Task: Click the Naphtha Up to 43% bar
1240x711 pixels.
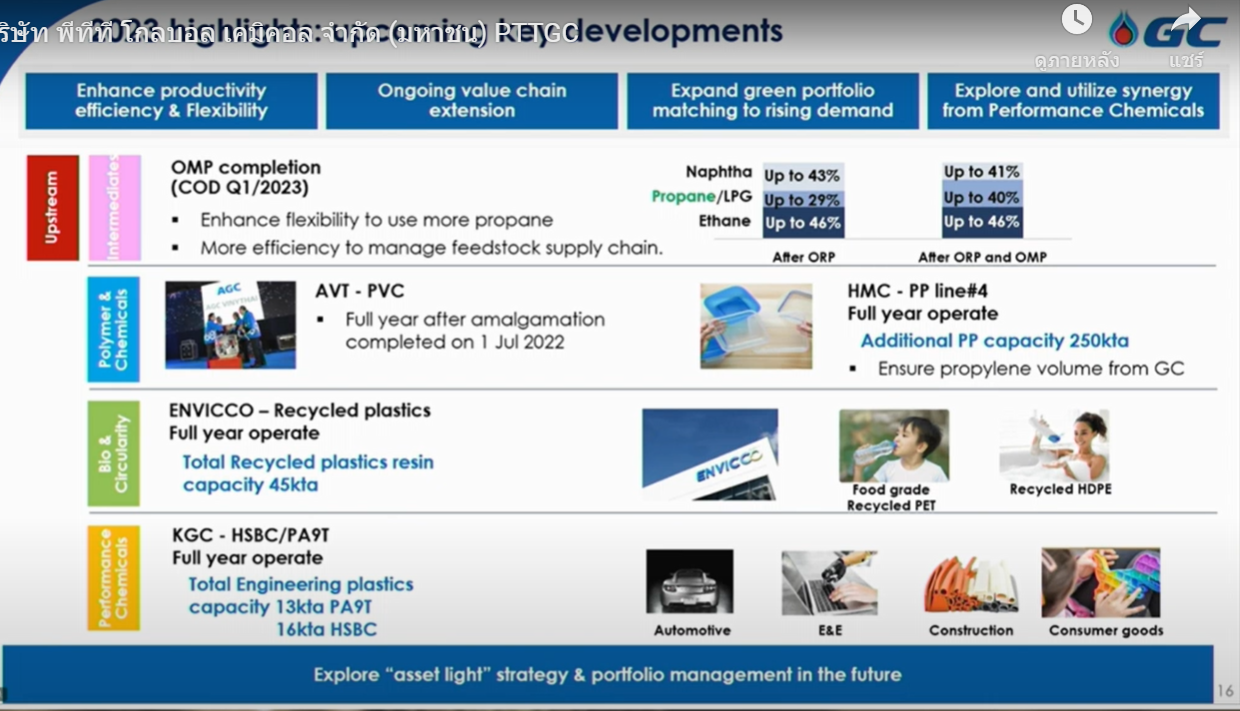Action: 803,175
